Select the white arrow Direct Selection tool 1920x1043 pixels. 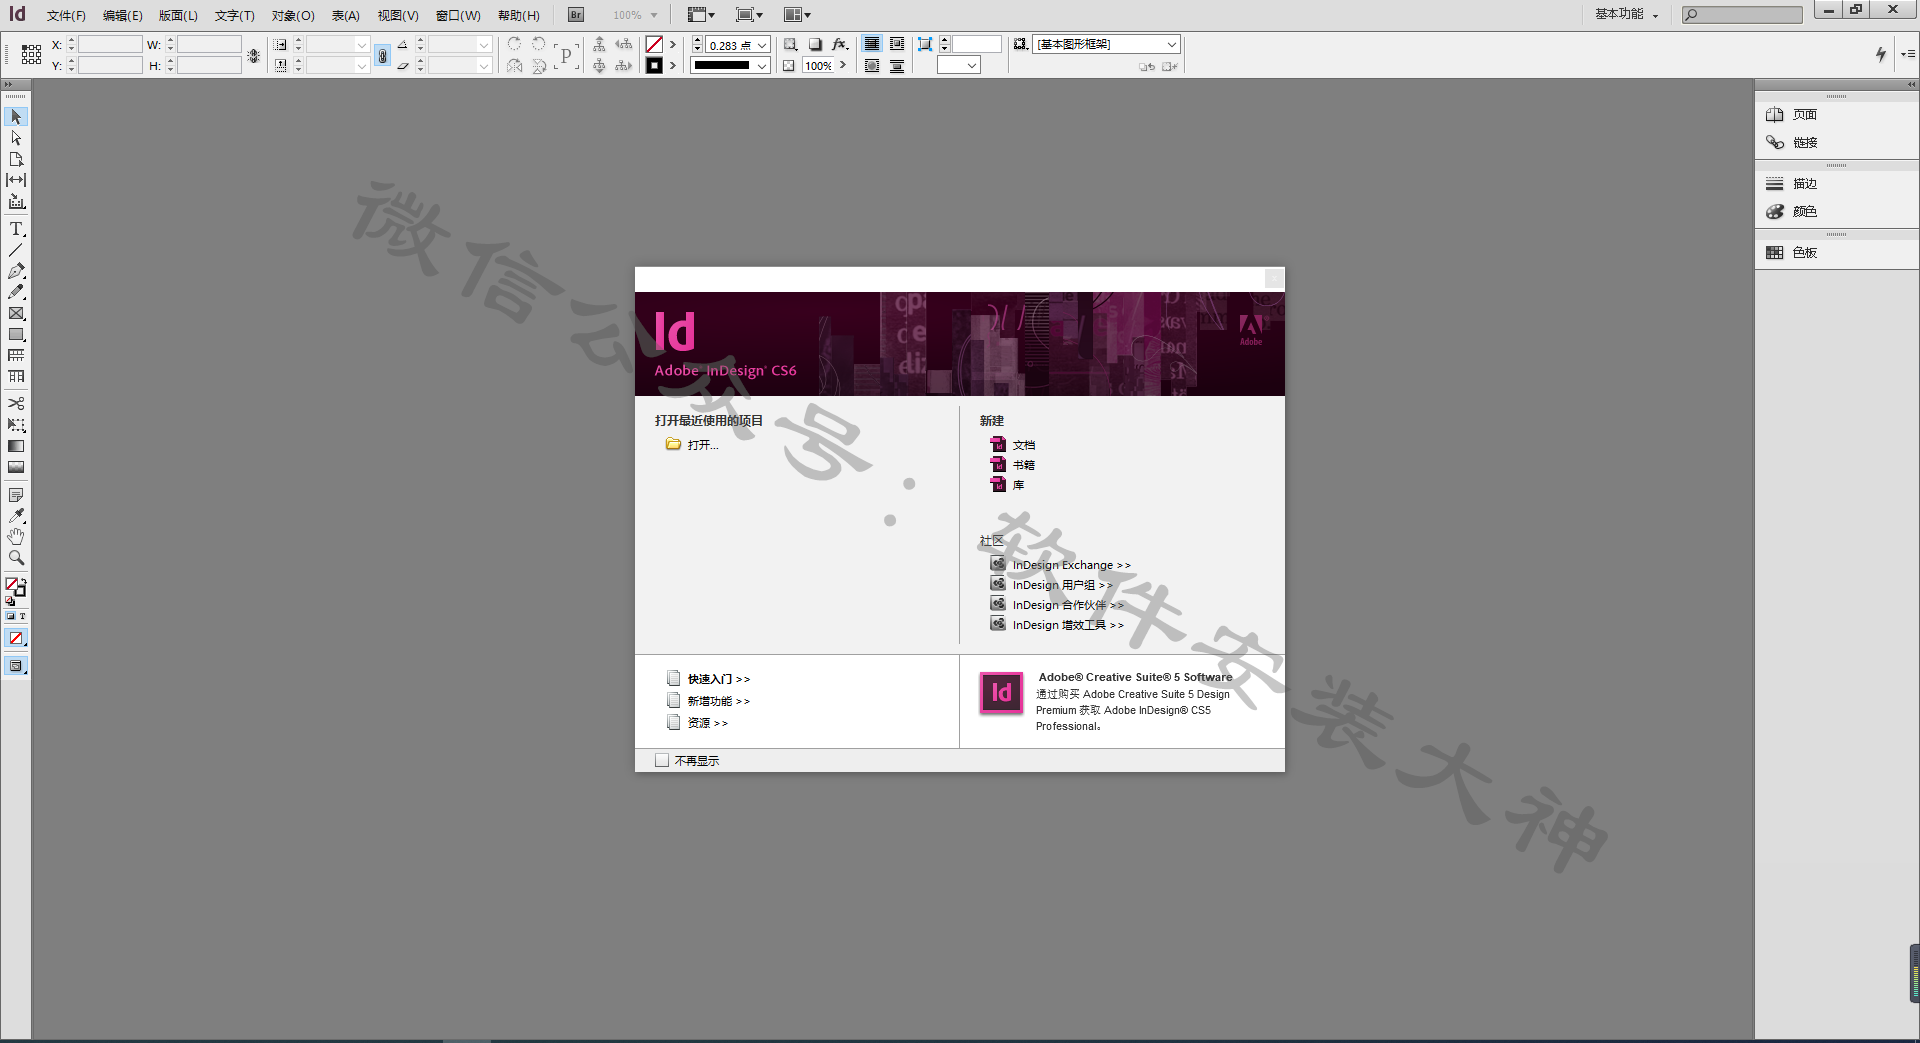tap(16, 138)
